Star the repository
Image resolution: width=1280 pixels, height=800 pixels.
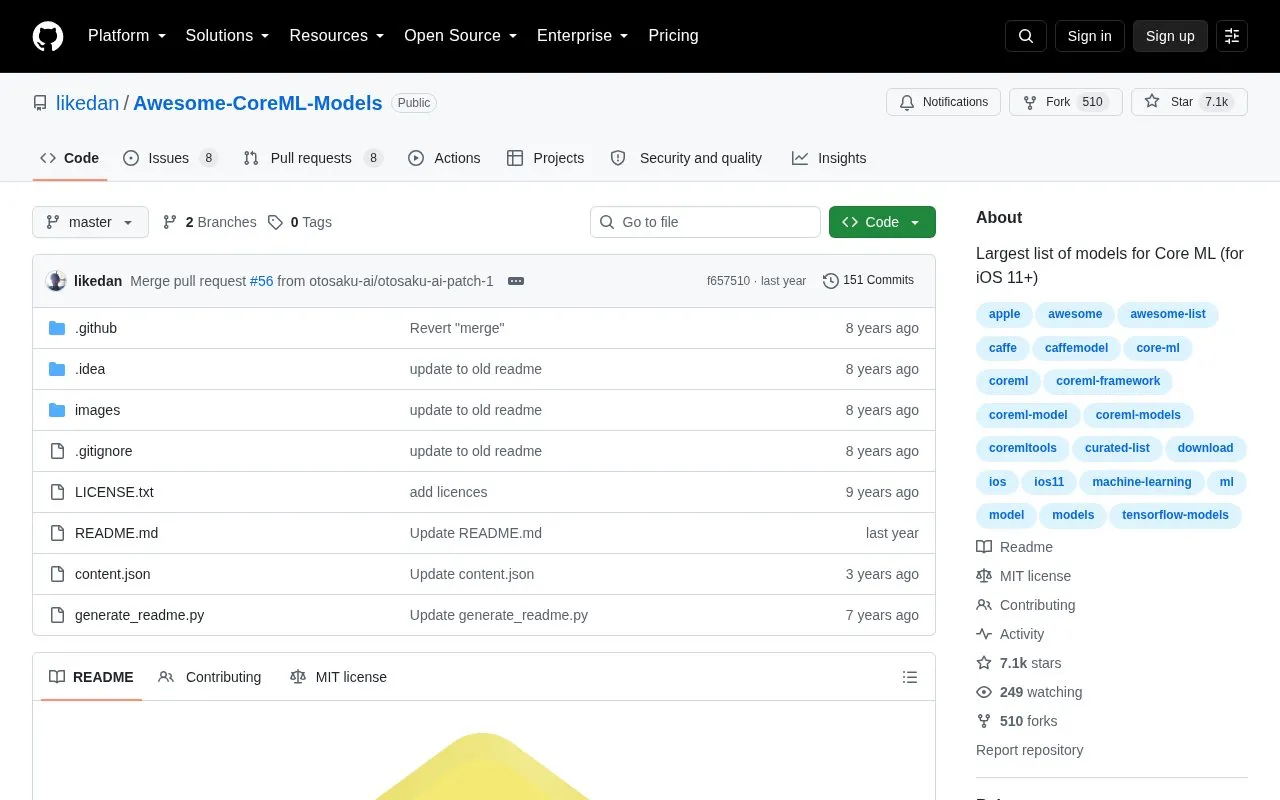(x=1189, y=102)
